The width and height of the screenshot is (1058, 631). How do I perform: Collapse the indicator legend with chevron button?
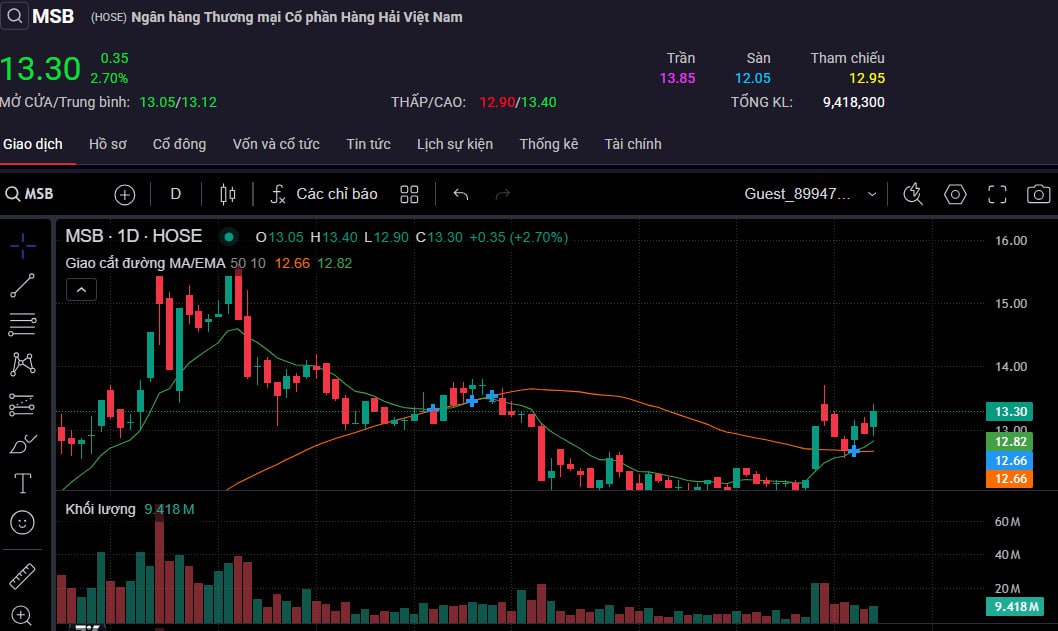[x=81, y=290]
